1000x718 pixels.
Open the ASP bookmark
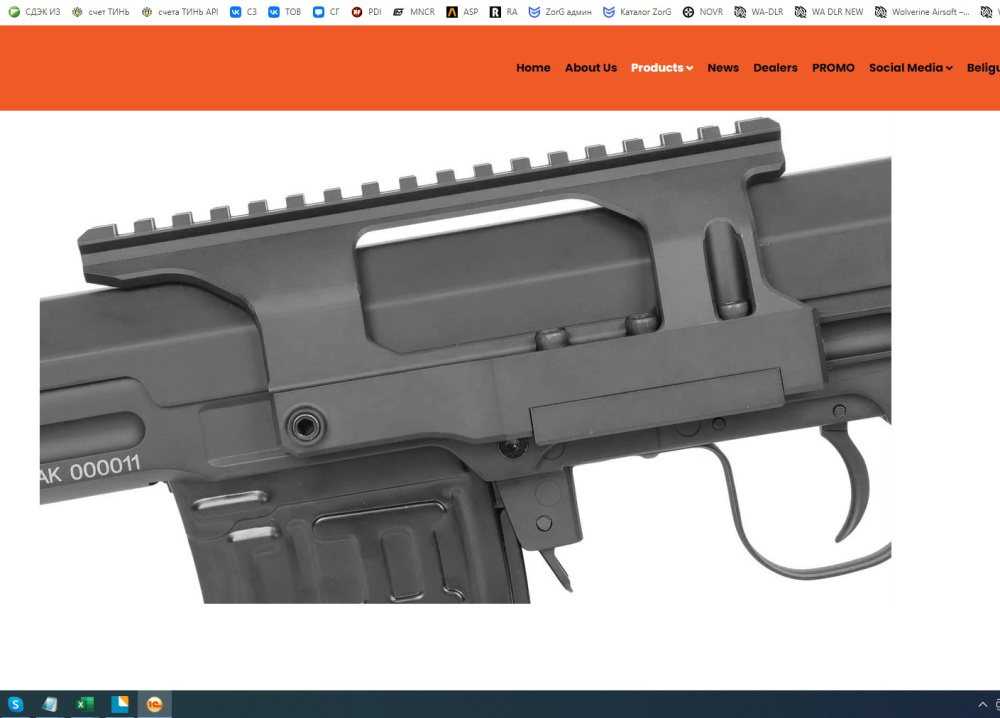pos(462,11)
